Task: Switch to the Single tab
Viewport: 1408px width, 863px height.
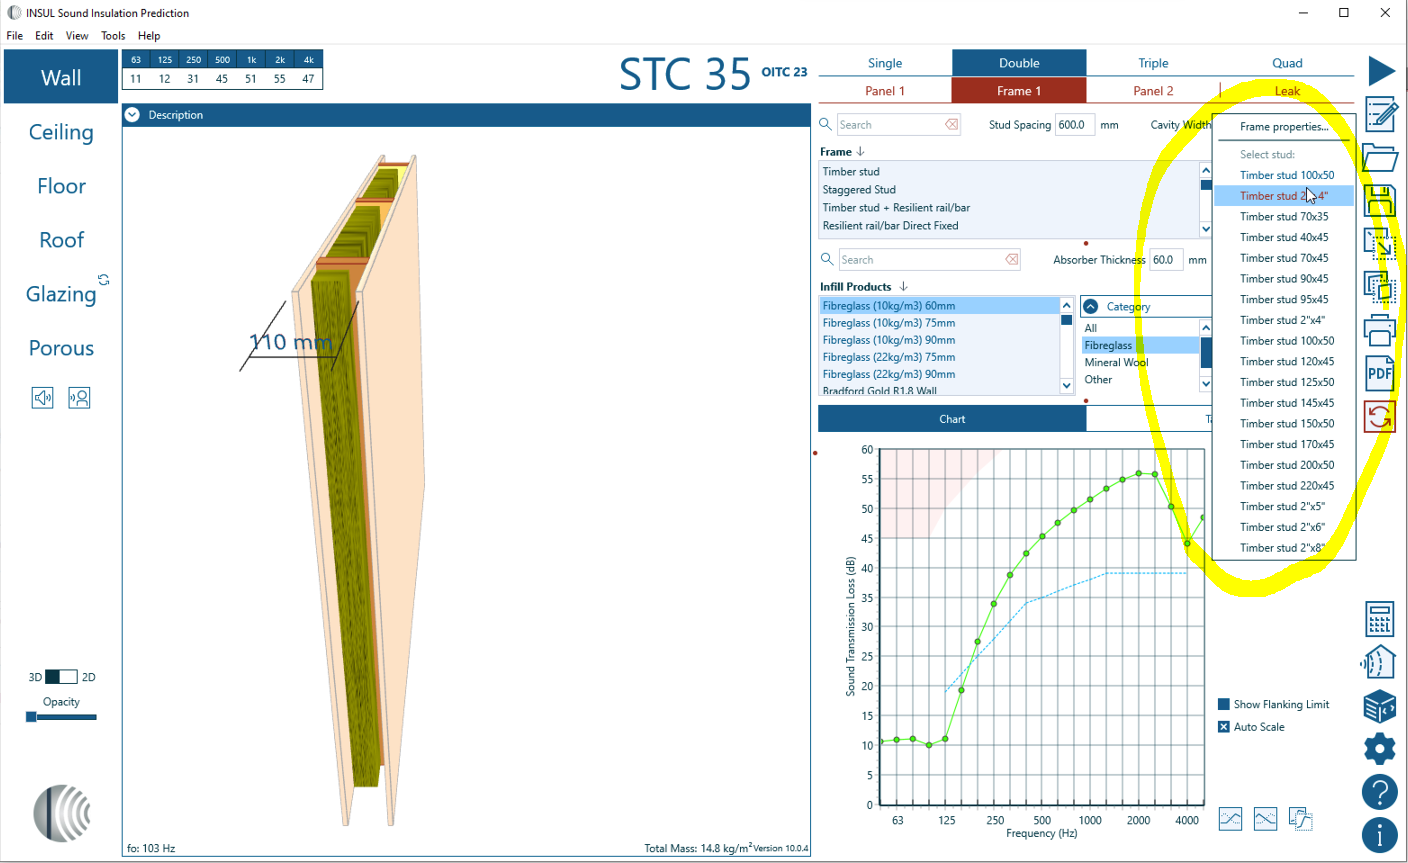Action: [885, 63]
